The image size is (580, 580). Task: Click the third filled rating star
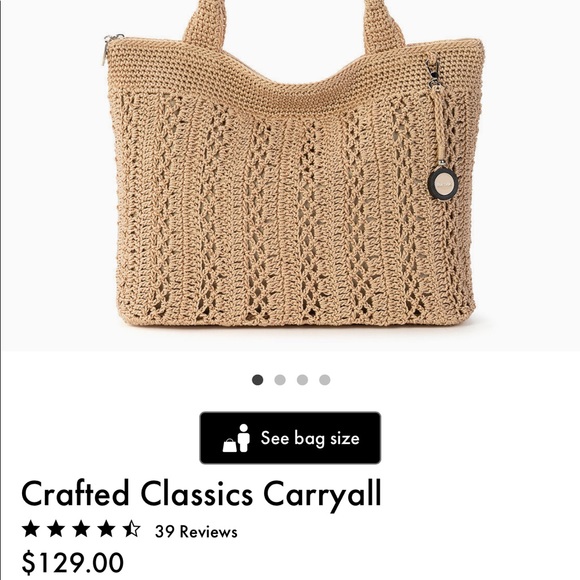(x=81, y=529)
